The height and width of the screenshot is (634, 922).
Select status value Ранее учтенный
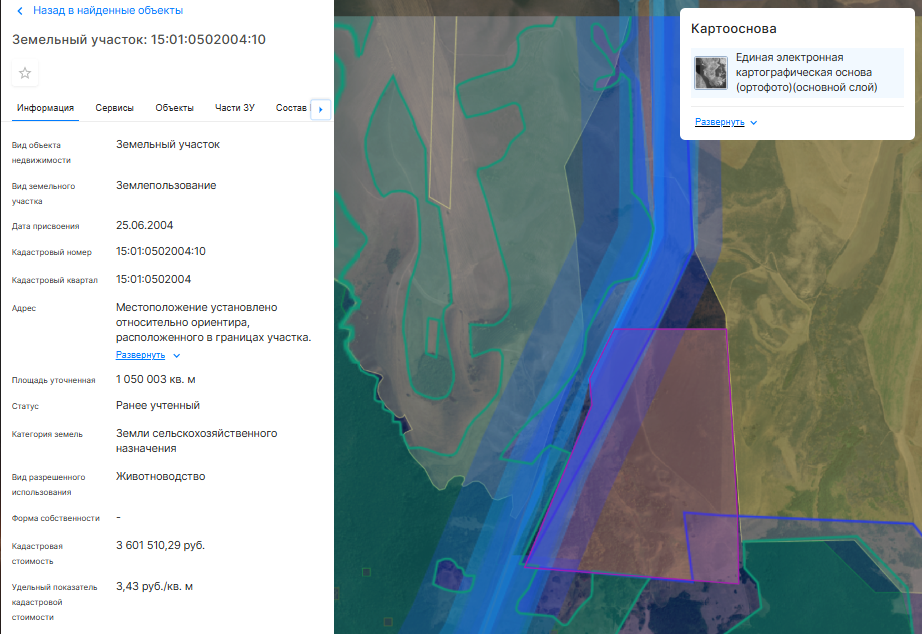[x=158, y=405]
